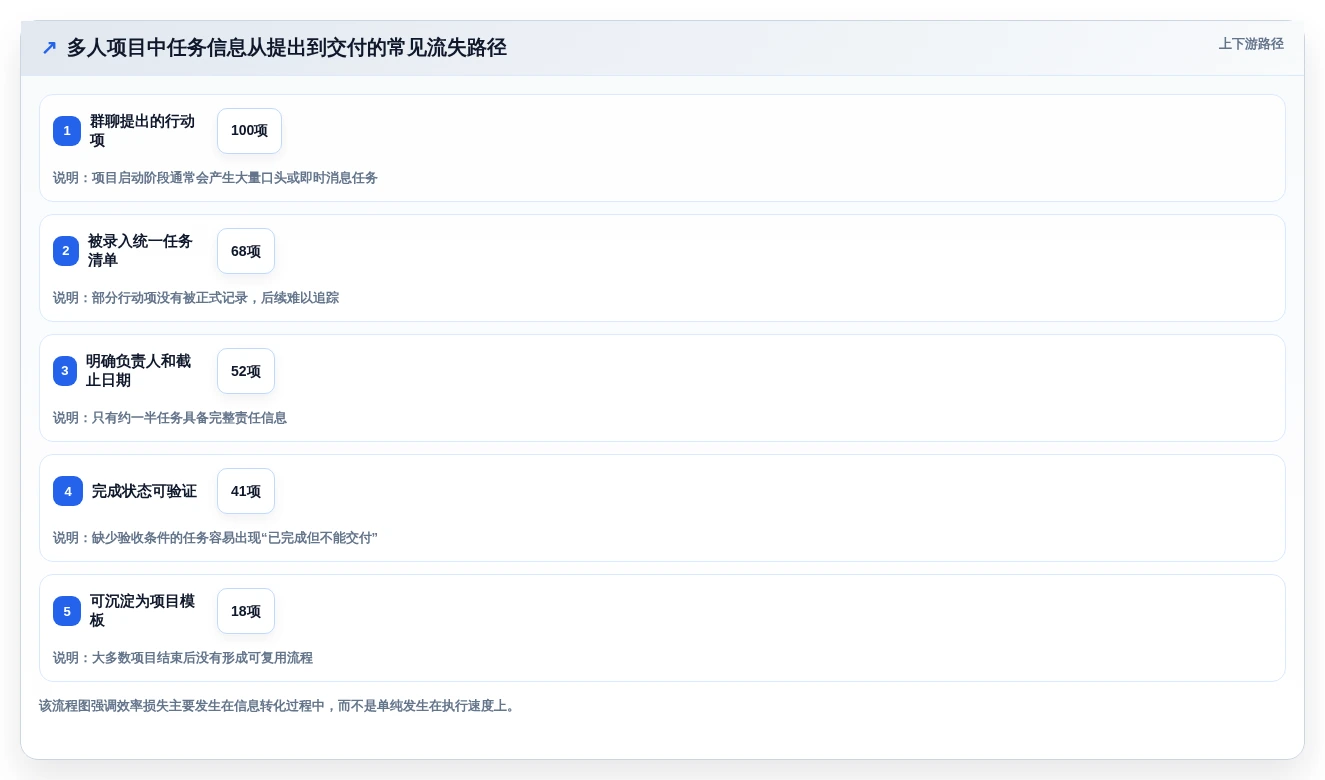Screen dimensions: 1325x780
Task: Select the 18项 value chip
Action: coord(246,611)
